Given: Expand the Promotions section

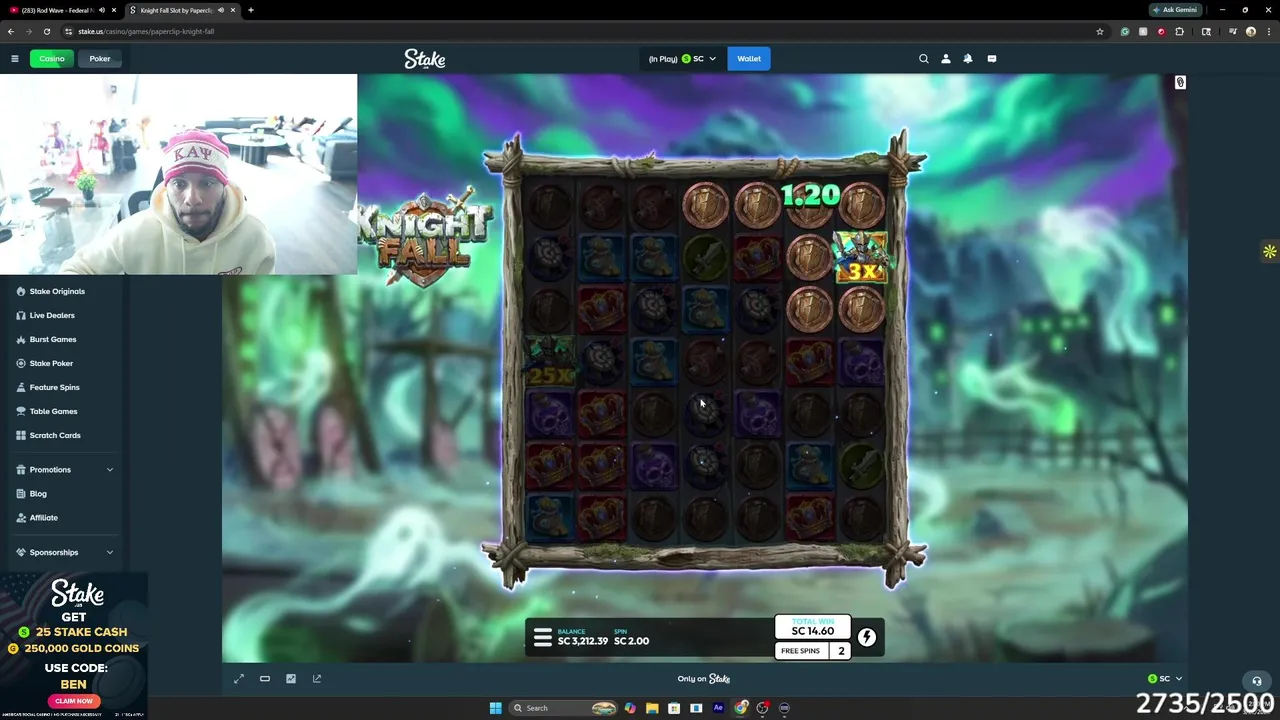Looking at the screenshot, I should click(65, 469).
